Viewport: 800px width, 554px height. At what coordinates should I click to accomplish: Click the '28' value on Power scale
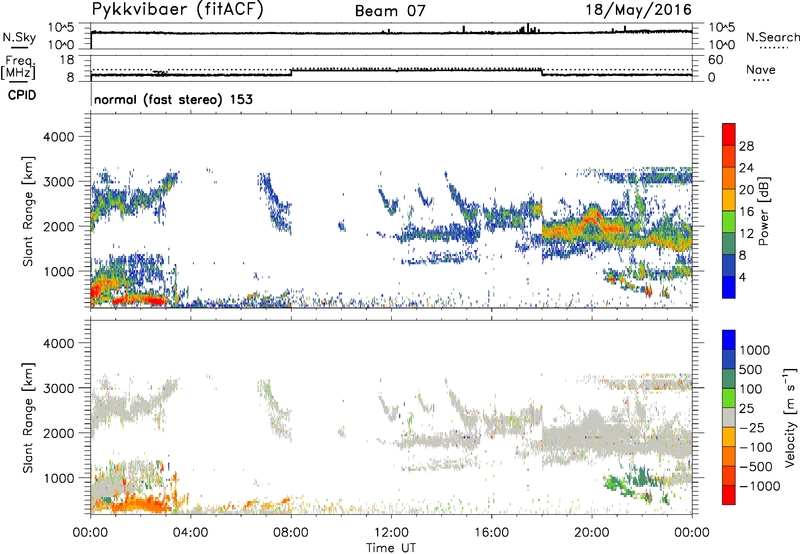click(746, 146)
